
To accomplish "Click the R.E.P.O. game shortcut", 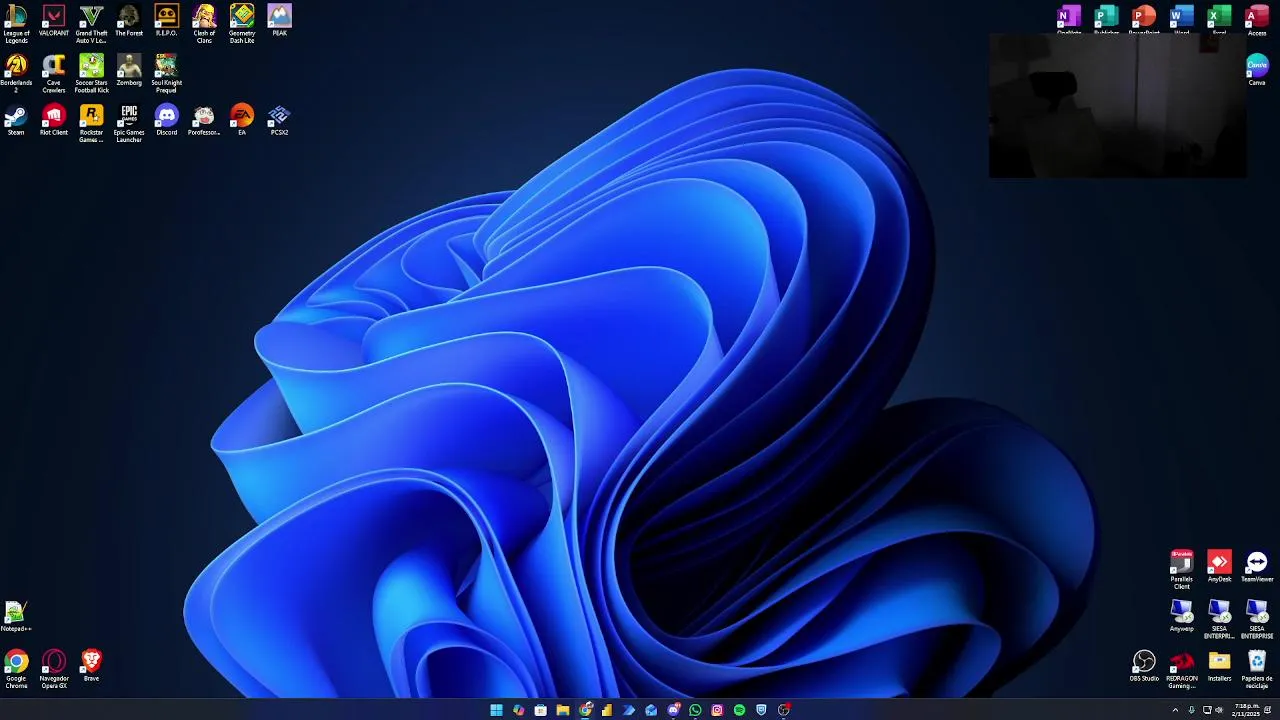I will (166, 22).
